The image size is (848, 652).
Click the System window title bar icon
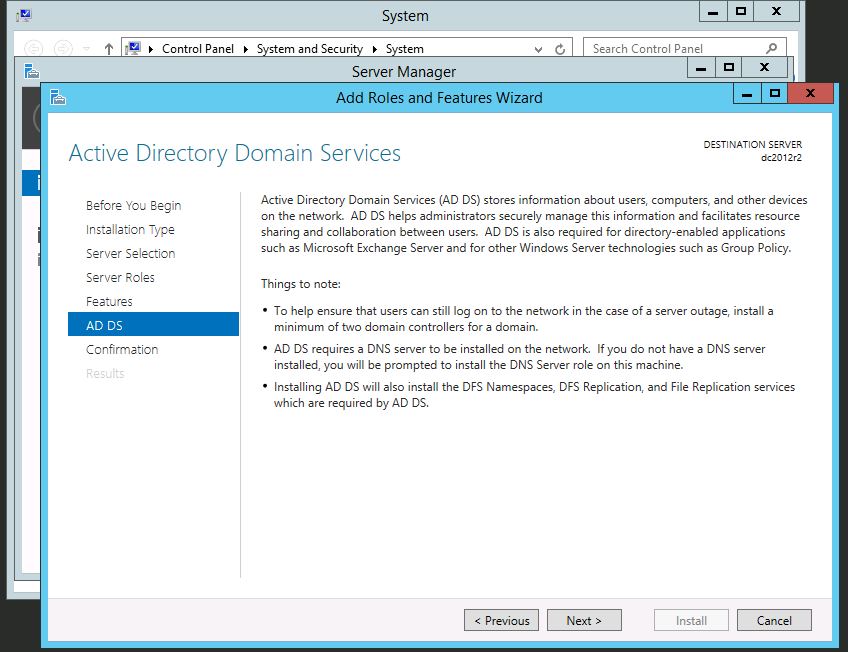click(x=24, y=16)
